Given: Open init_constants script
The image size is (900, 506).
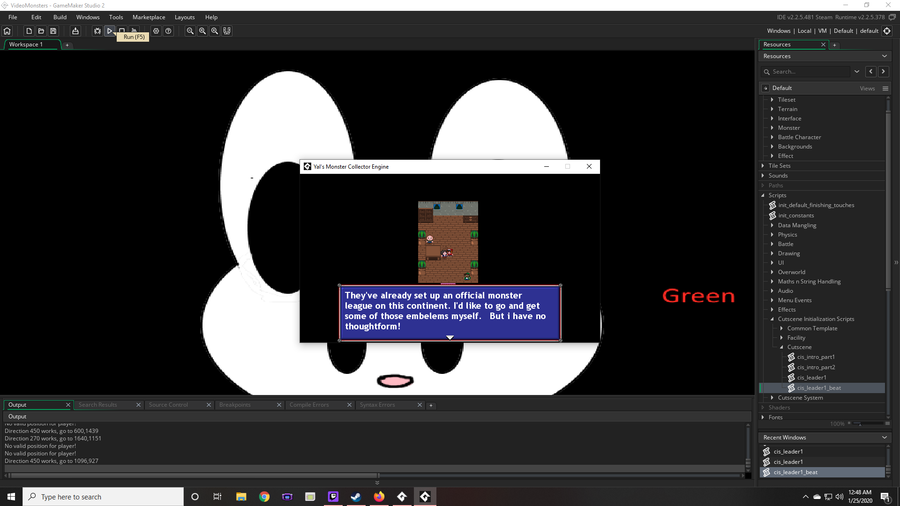Looking at the screenshot, I should pyautogui.click(x=796, y=215).
